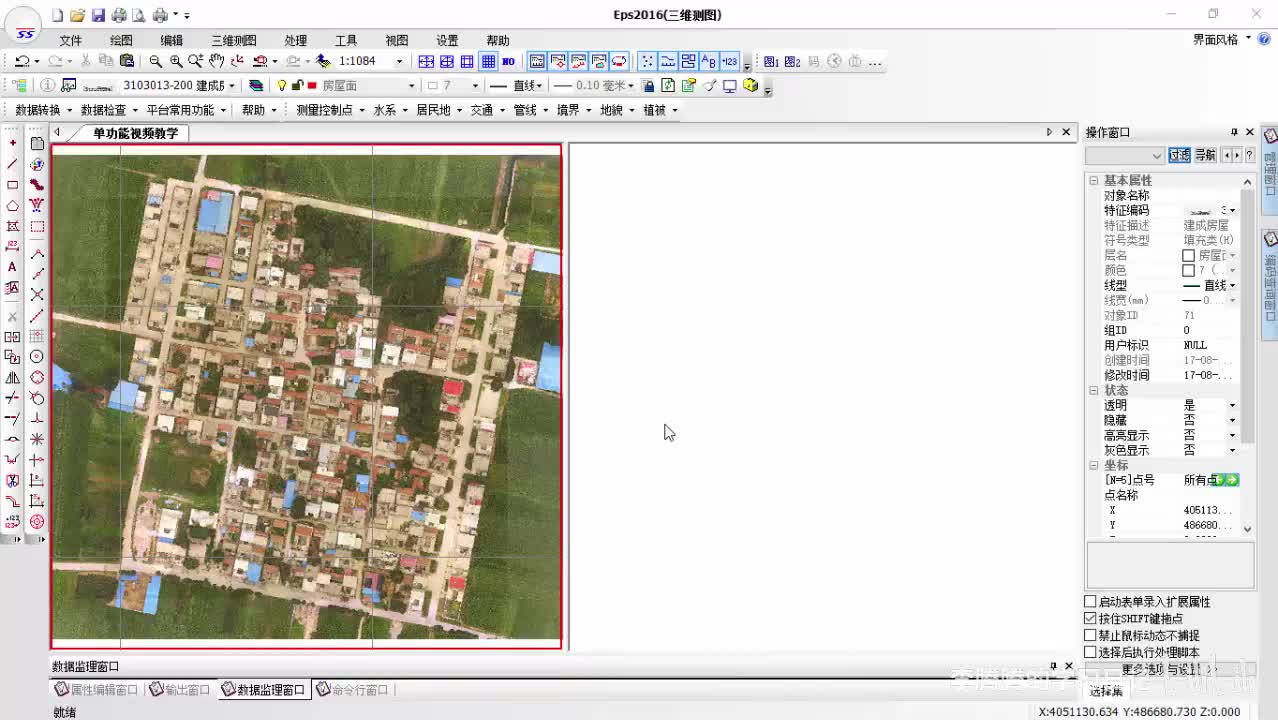Enable 启动表单录入扩展属性 checkbox
Screen dimensions: 1278x720
tap(1091, 602)
